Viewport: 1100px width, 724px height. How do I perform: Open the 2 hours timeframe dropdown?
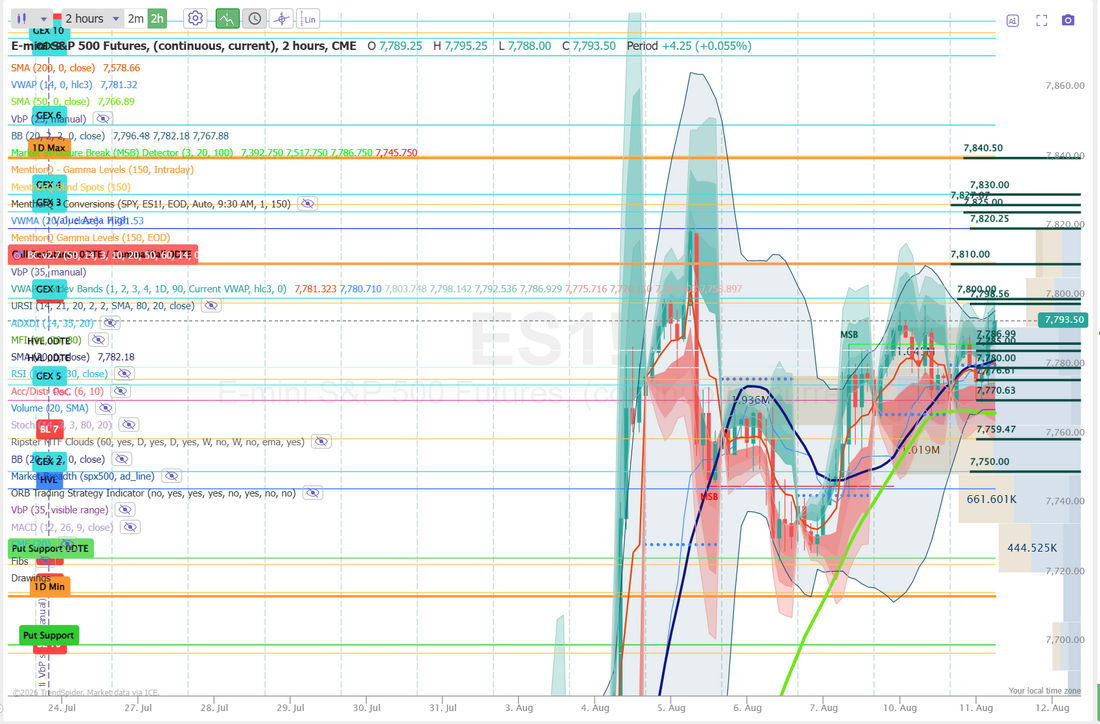[x=93, y=18]
